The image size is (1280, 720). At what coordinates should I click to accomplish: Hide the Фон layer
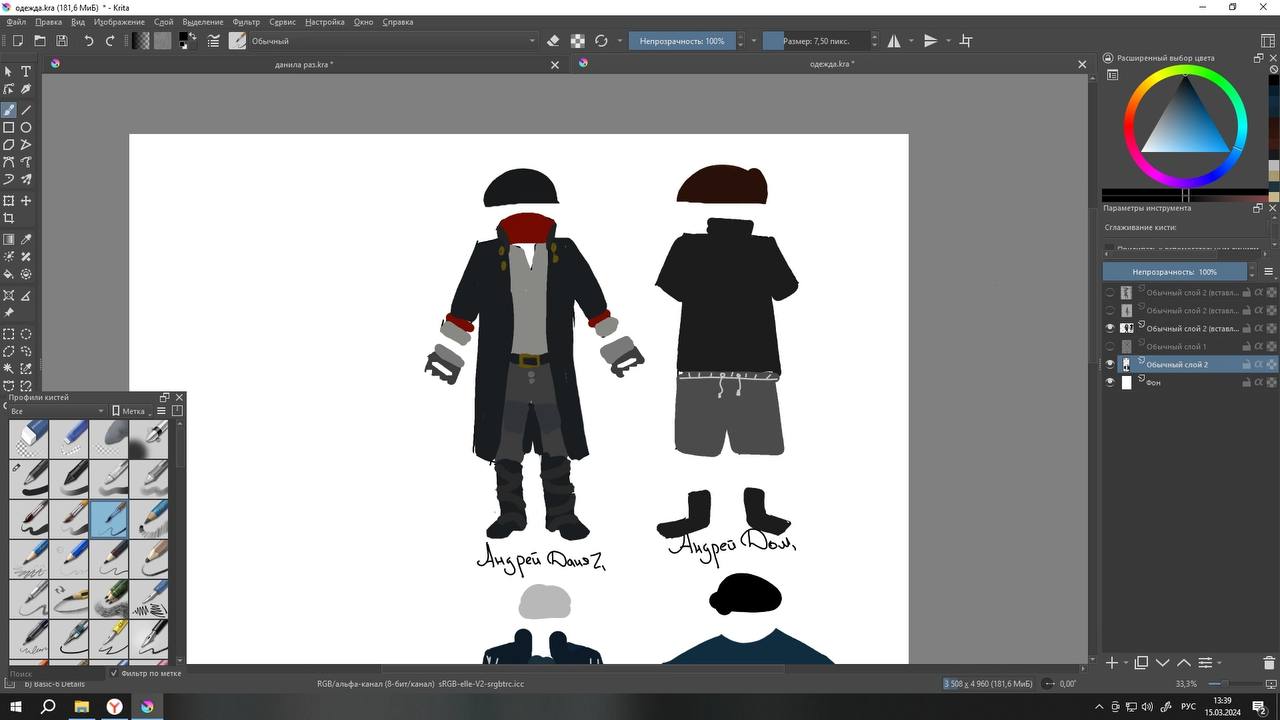pyautogui.click(x=1109, y=383)
